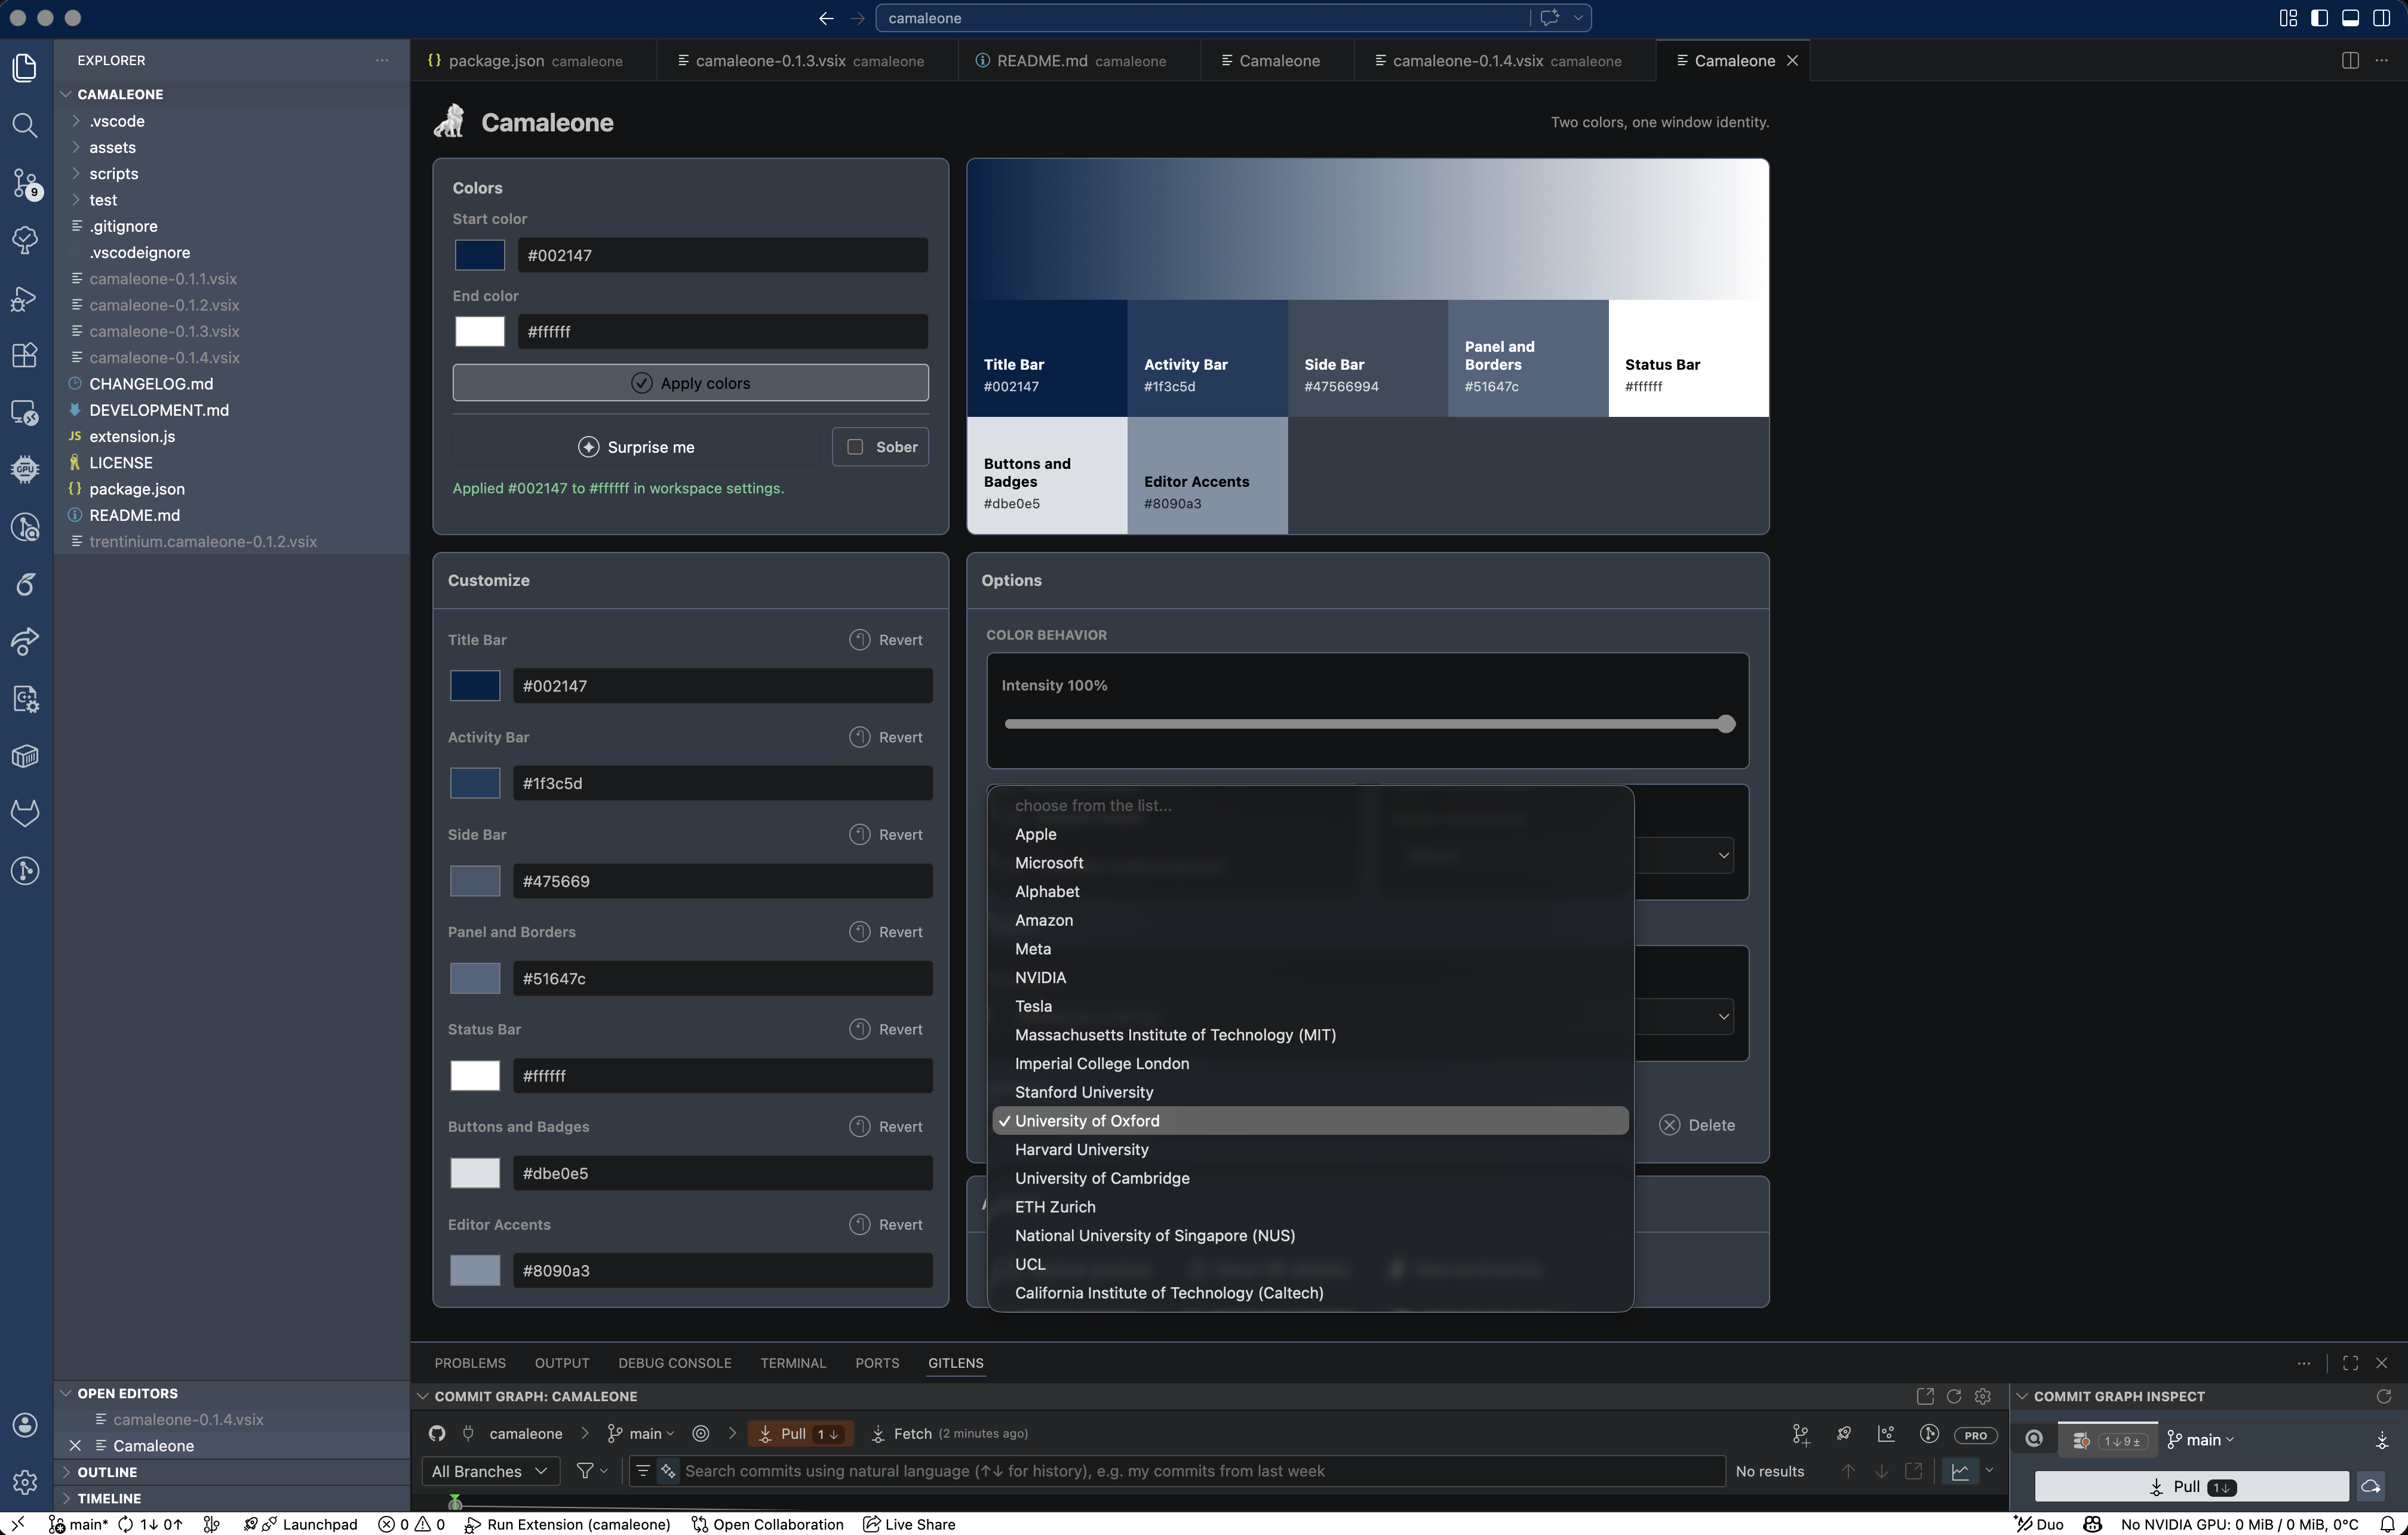Screen dimensions: 2408x1535
Task: Toggle natural language search mode
Action: [668, 1471]
